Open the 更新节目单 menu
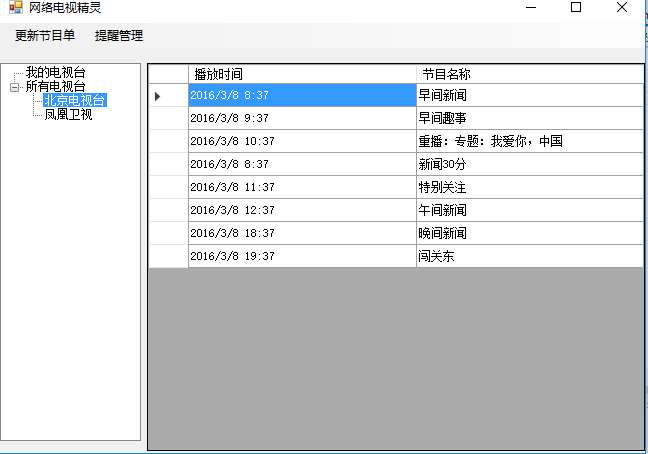Image resolution: width=648 pixels, height=454 pixels. click(45, 36)
